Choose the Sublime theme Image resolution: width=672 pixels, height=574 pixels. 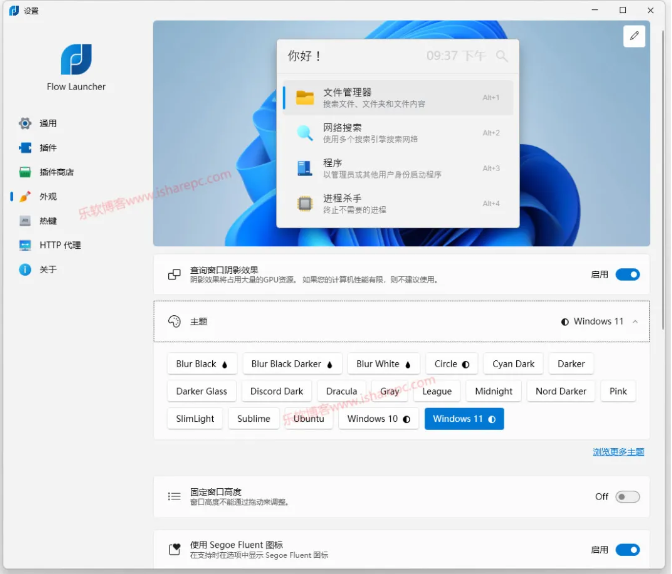[x=254, y=419]
